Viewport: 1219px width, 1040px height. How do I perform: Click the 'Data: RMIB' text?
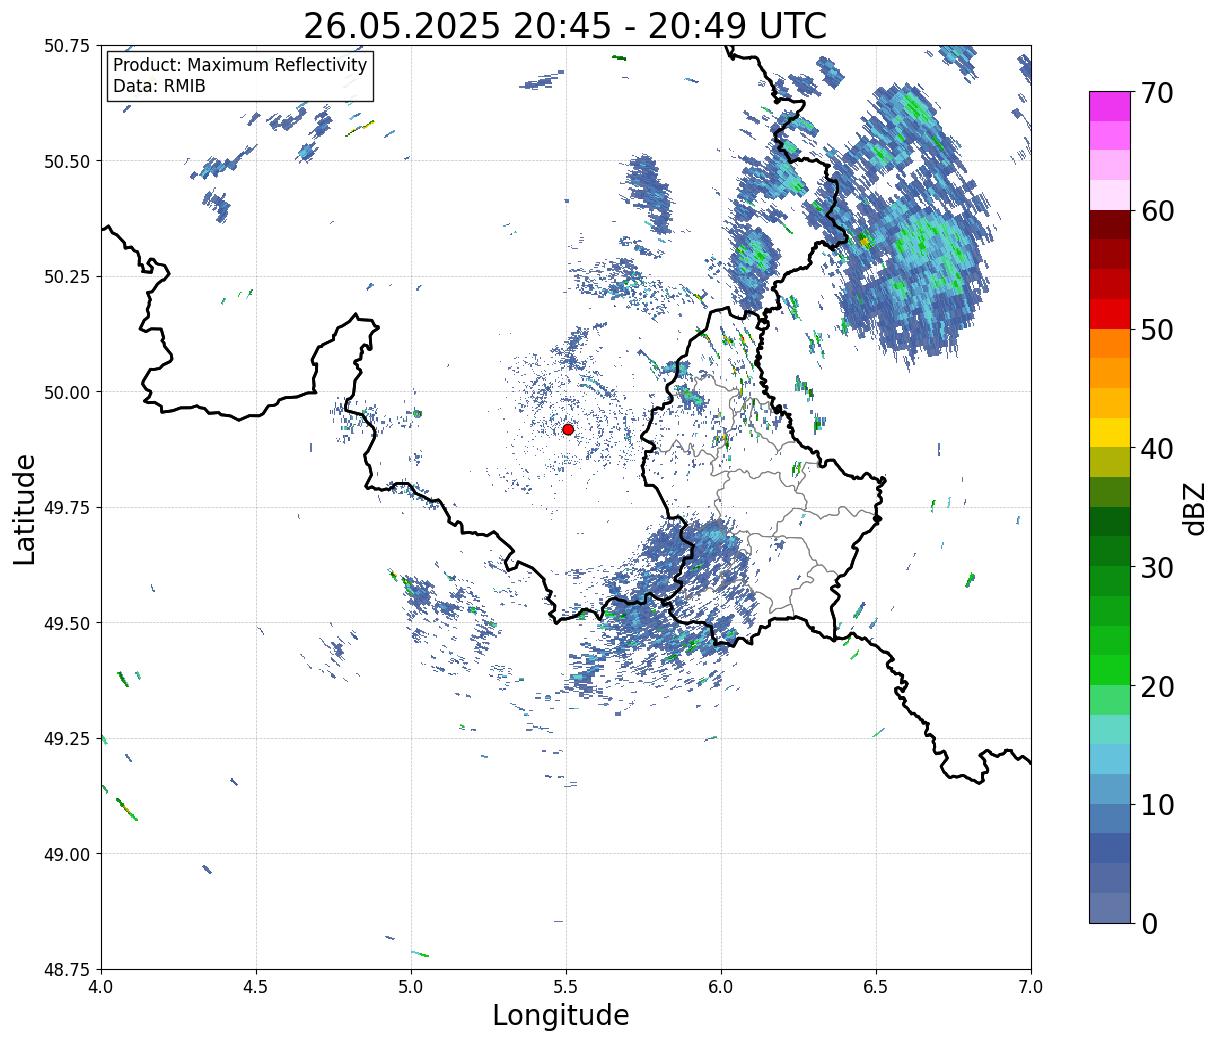159,86
